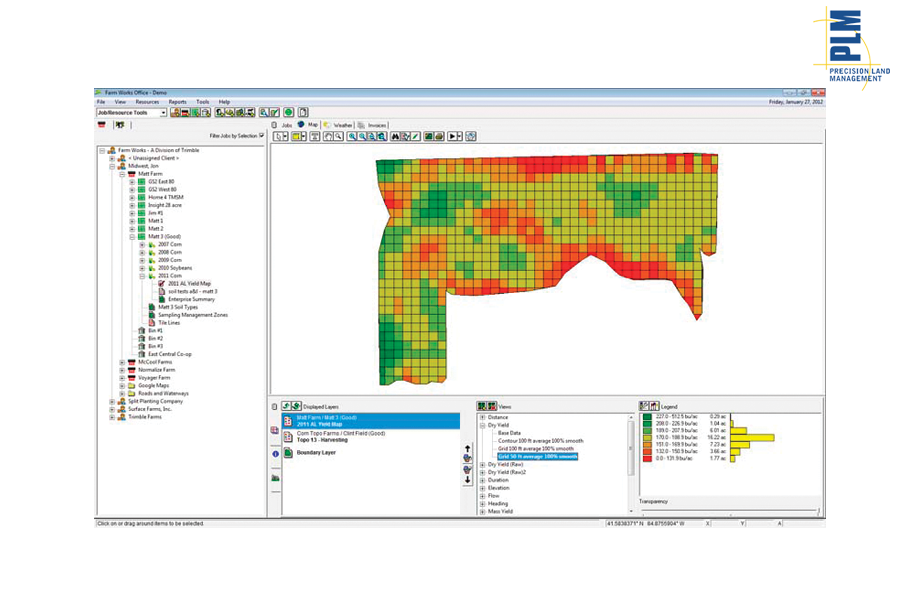Viewport: 900px width, 610px height.
Task: Click the second icon in the Views panel header
Action: [492, 406]
